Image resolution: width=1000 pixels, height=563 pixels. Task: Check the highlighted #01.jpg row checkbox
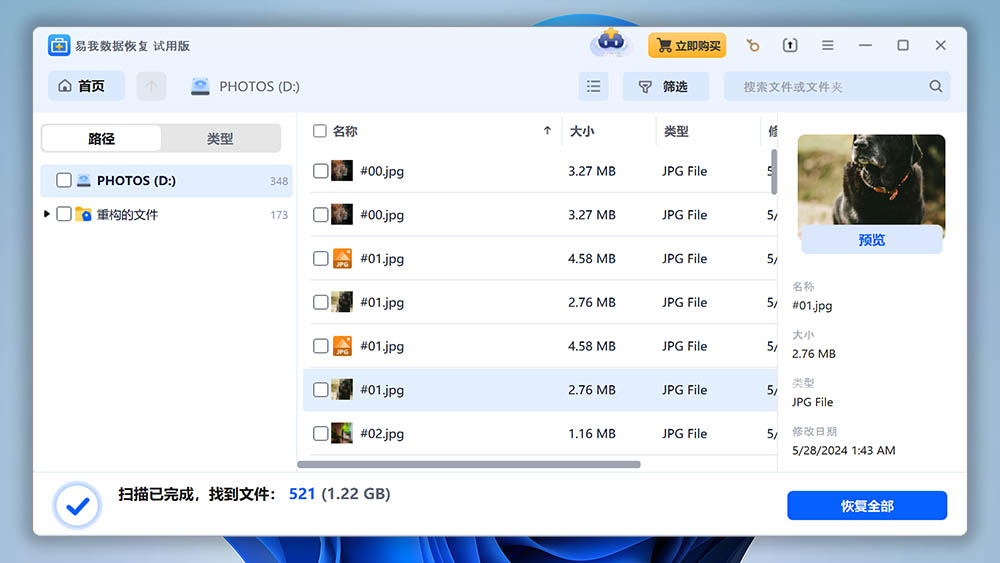[321, 390]
